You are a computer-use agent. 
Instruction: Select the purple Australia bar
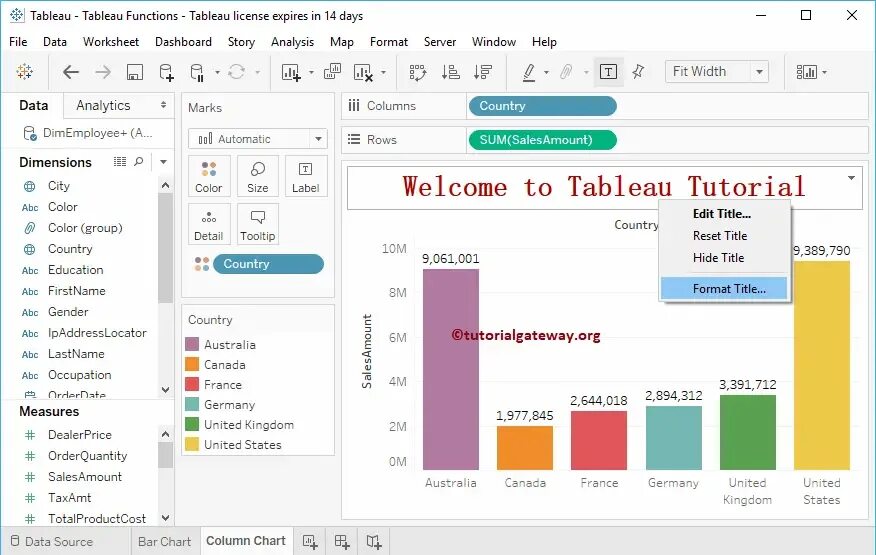coord(450,369)
